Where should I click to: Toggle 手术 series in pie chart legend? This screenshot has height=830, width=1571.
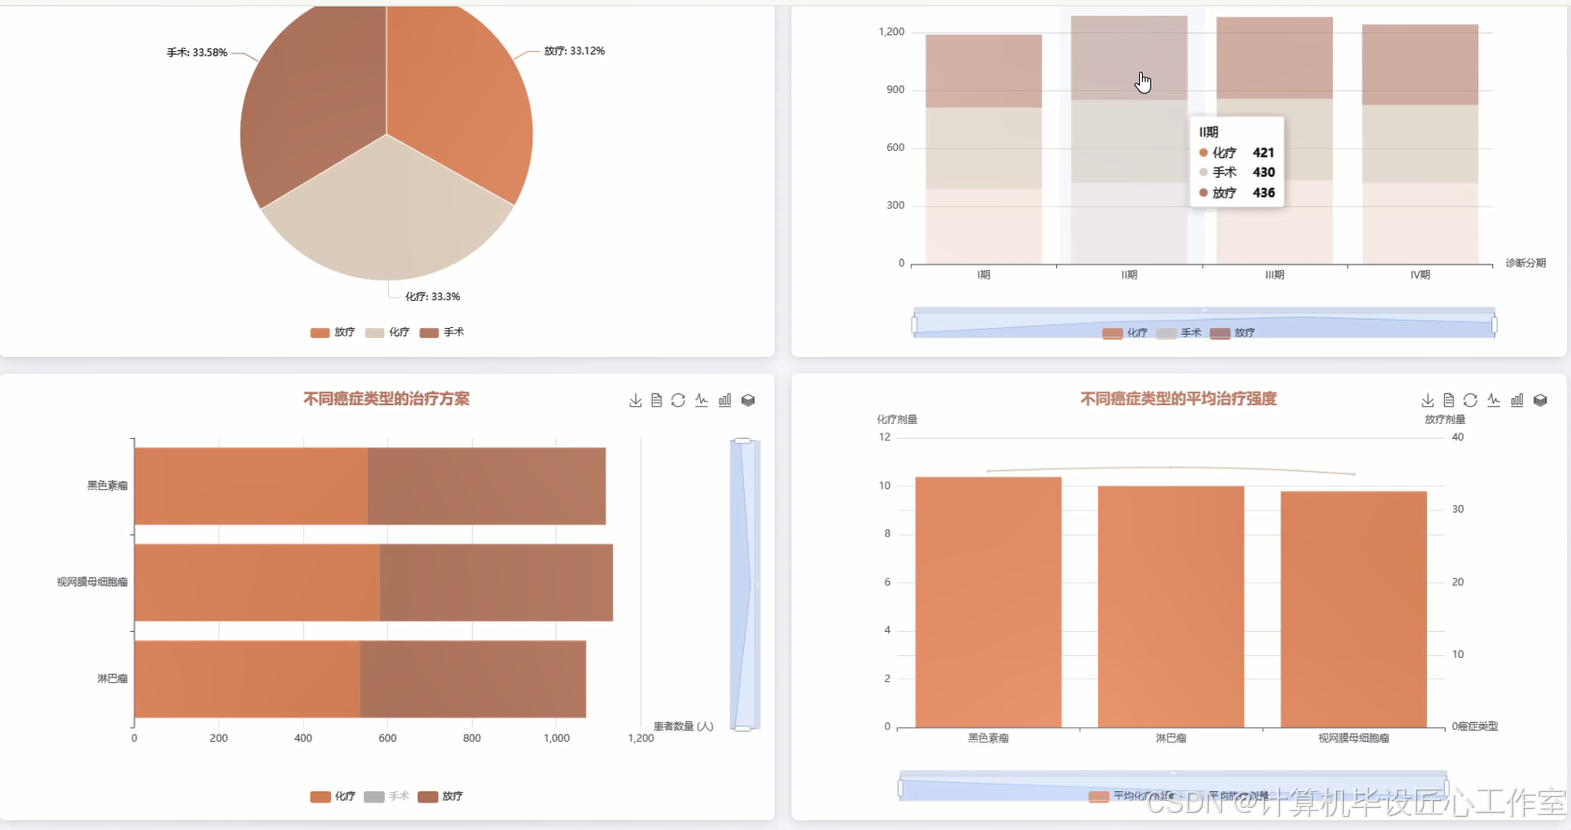click(x=442, y=332)
